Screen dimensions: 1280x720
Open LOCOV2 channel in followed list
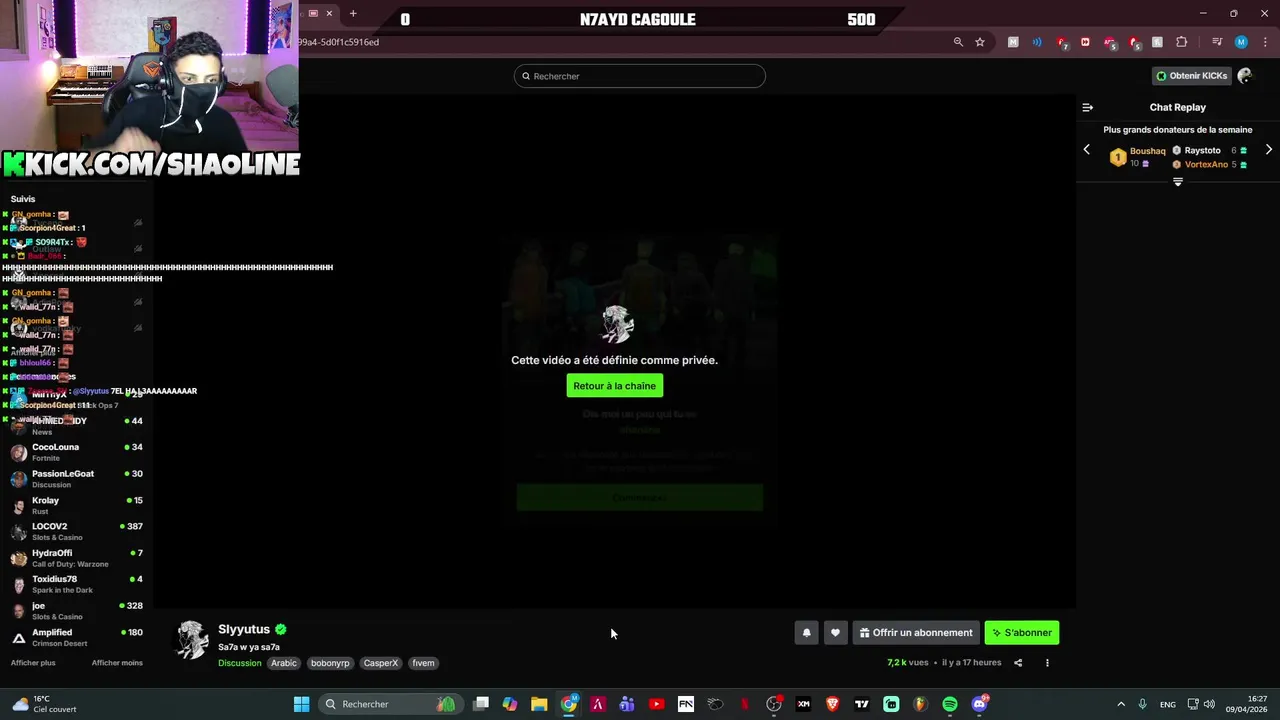click(x=77, y=531)
